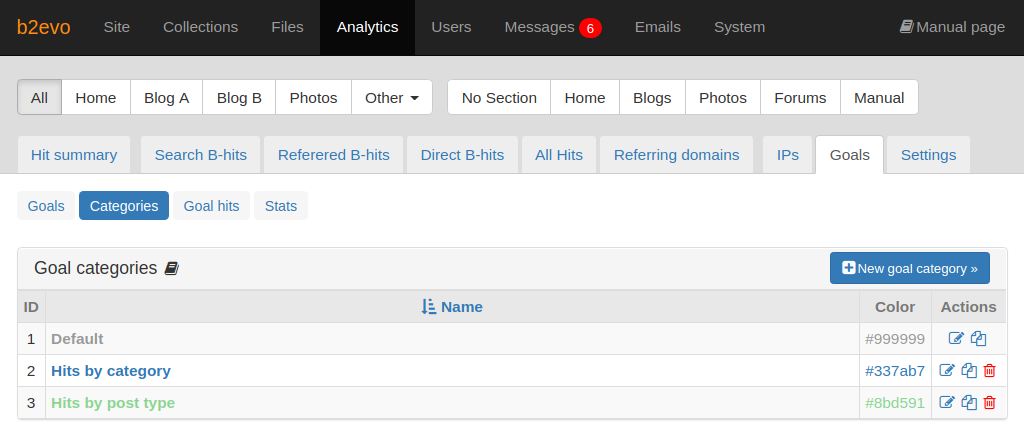
Task: Copy the Hits by category row
Action: click(x=969, y=370)
